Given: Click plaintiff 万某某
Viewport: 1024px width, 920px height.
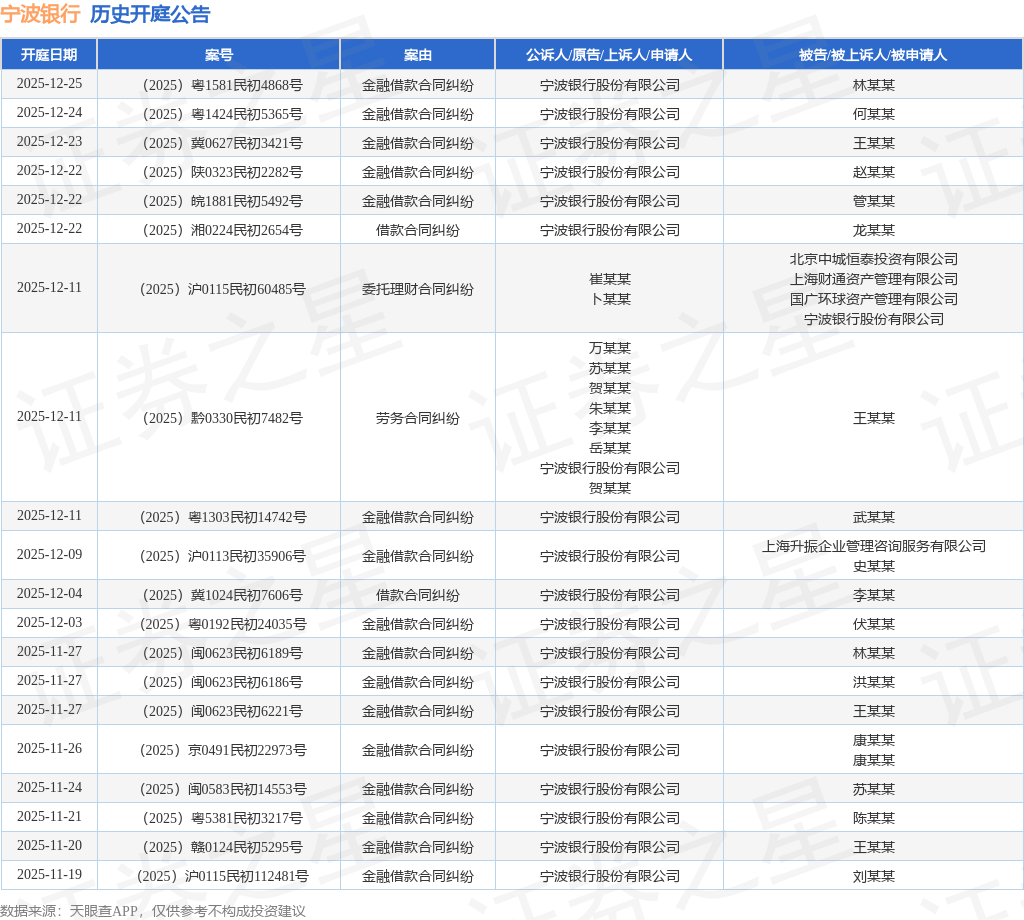Looking at the screenshot, I should [x=610, y=348].
